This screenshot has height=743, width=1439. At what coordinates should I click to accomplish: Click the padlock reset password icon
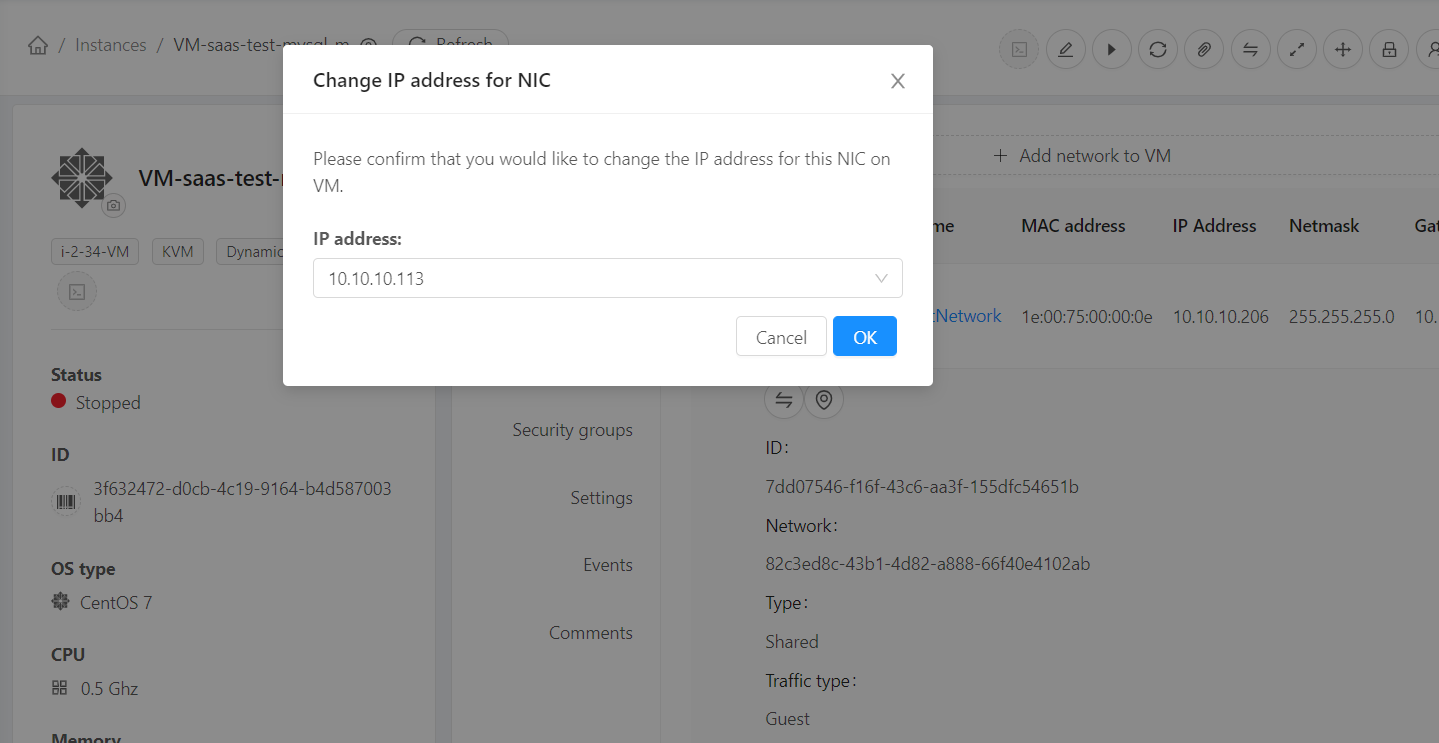click(1389, 49)
